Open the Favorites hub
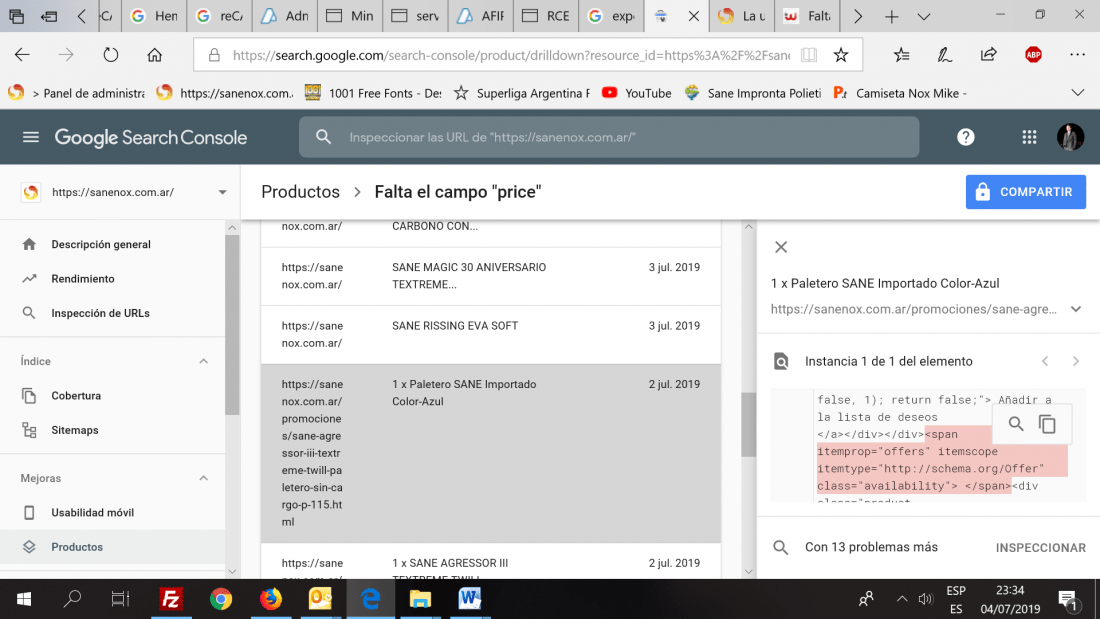The height and width of the screenshot is (619, 1100). coord(901,55)
